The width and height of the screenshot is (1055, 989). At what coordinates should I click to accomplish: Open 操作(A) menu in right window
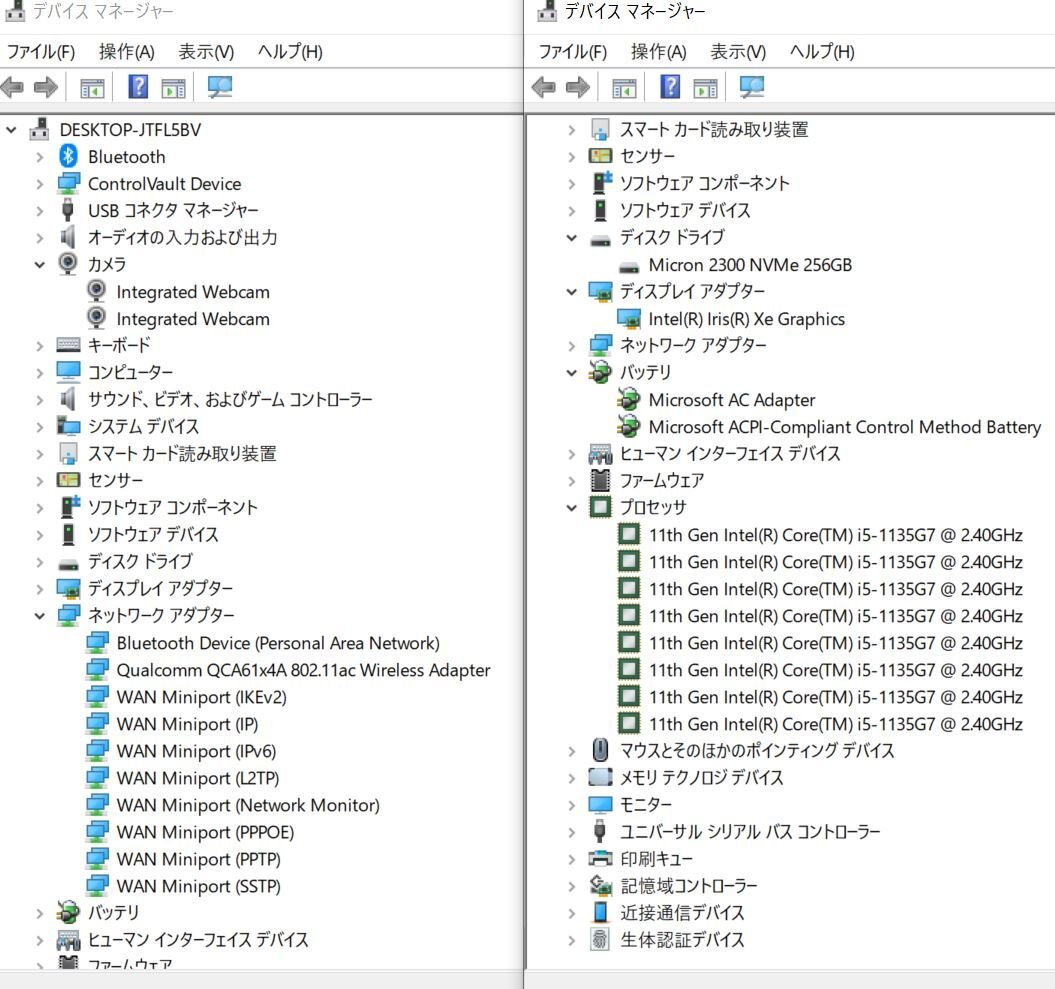click(x=659, y=52)
